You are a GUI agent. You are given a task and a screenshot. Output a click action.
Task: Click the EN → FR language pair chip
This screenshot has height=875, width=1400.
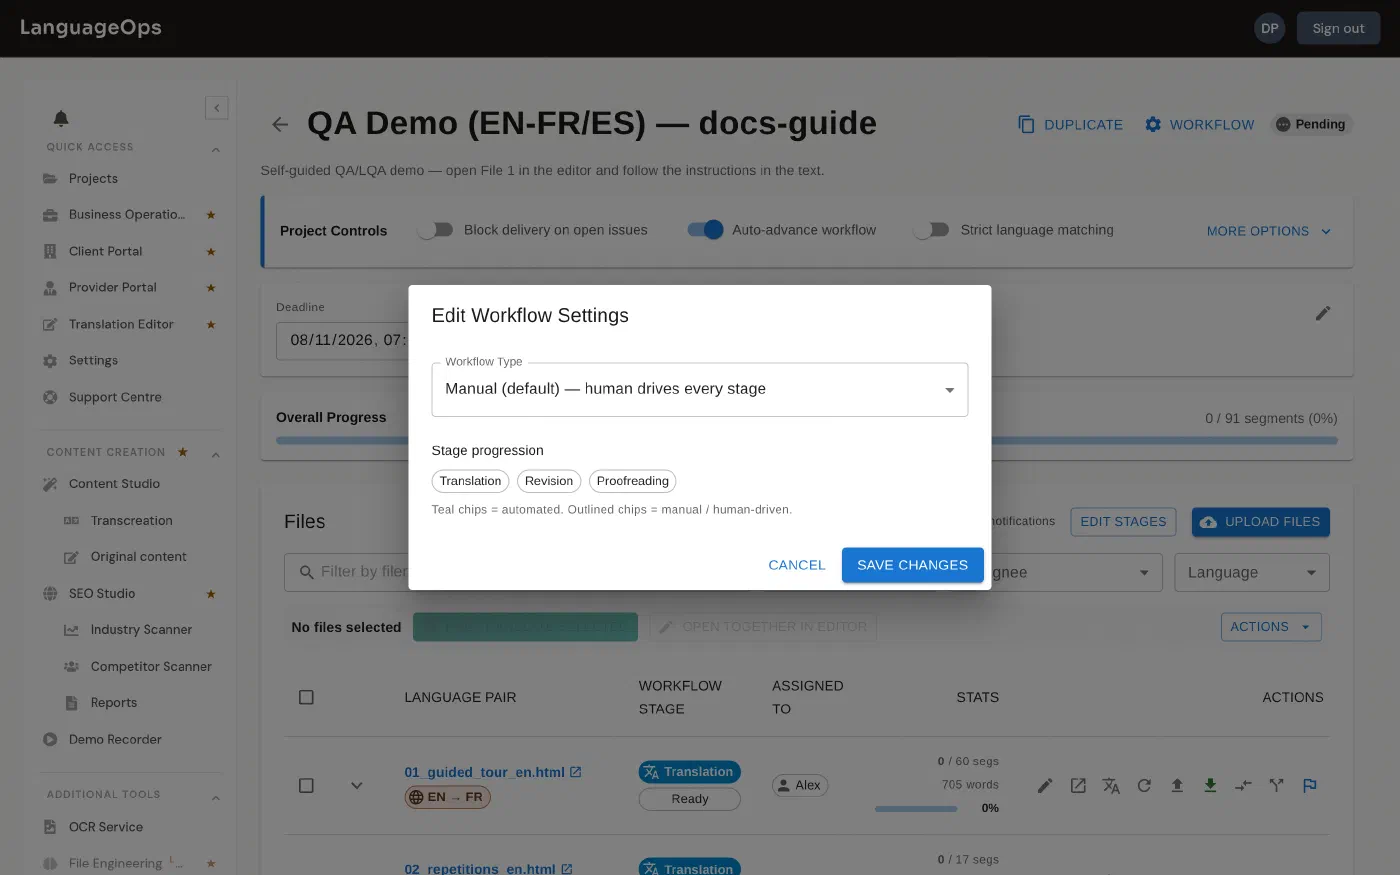click(x=447, y=797)
